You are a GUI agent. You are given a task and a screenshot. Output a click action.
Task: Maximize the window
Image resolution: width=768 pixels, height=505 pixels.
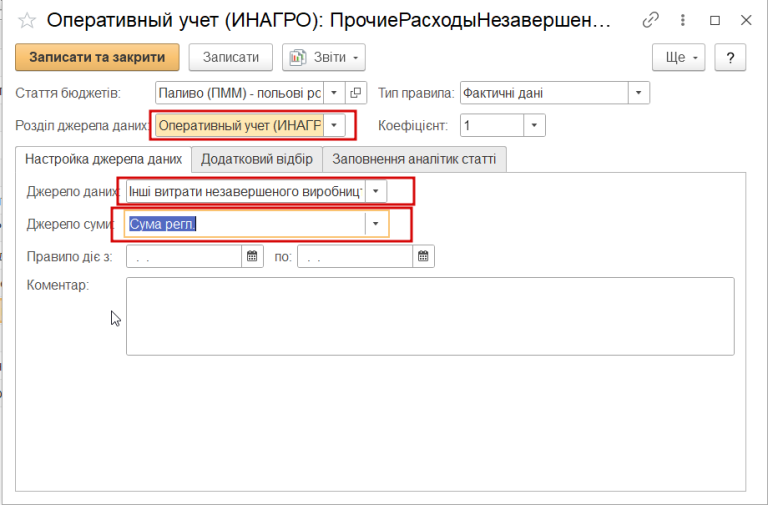715,20
